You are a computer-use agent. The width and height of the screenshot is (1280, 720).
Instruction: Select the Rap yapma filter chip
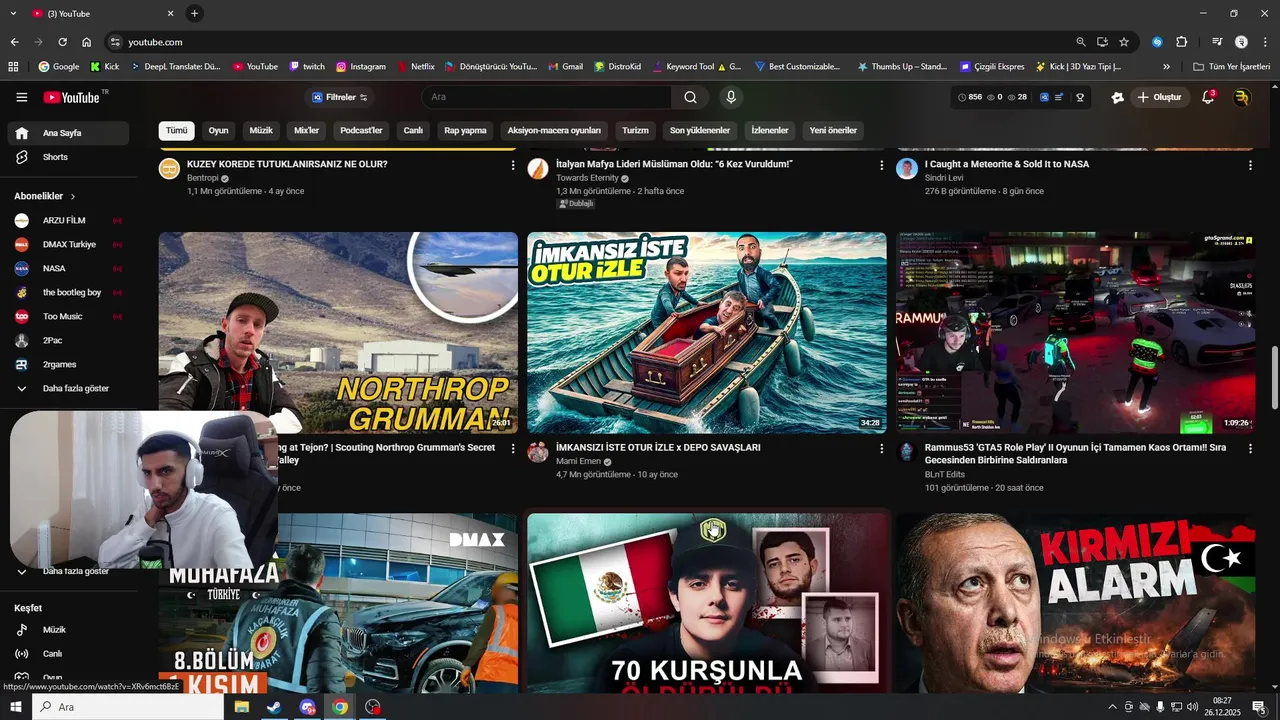point(465,131)
